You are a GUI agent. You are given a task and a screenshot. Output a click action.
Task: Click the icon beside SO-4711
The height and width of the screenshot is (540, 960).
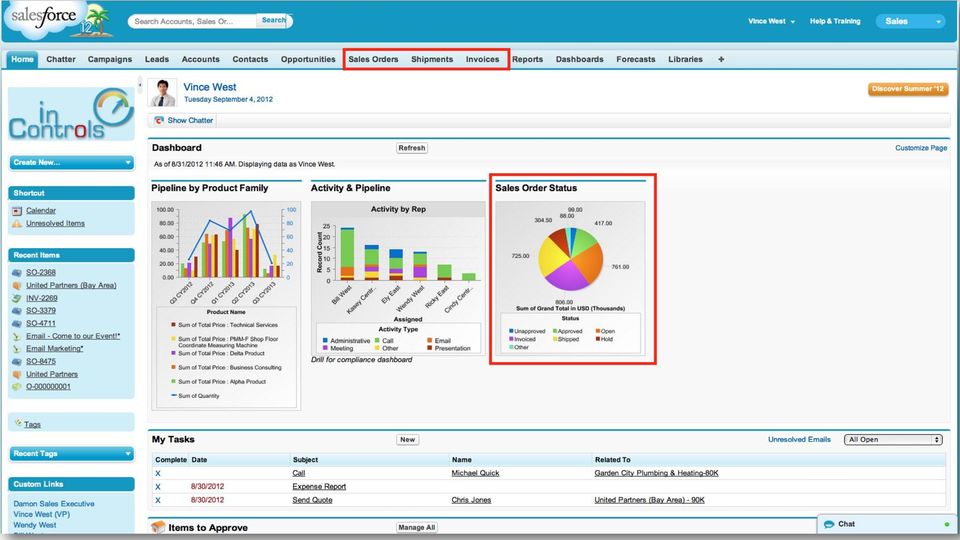[x=17, y=323]
